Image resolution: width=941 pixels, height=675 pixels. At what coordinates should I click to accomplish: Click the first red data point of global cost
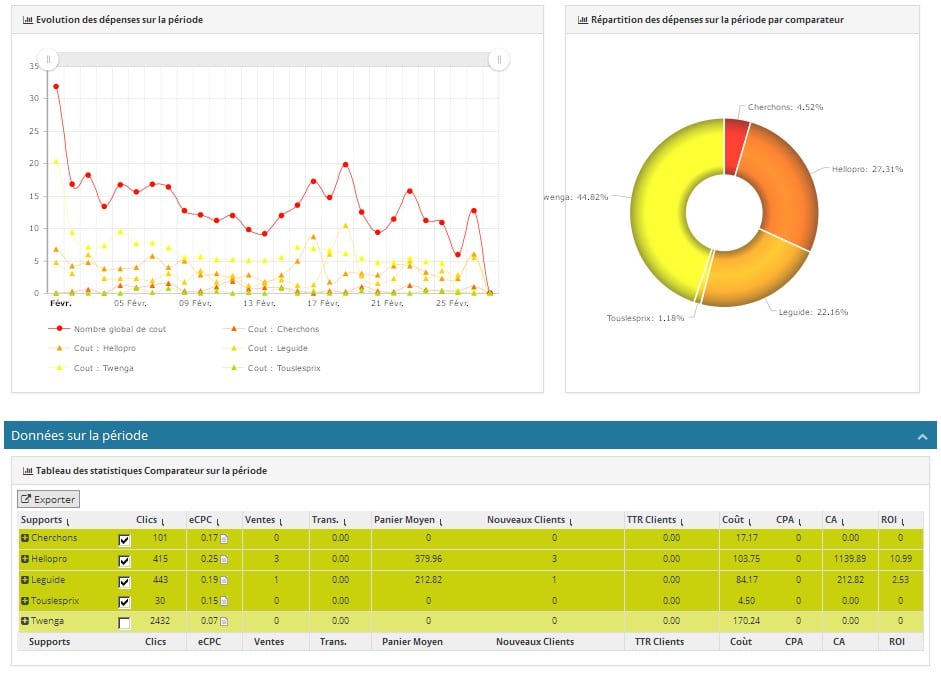click(56, 86)
